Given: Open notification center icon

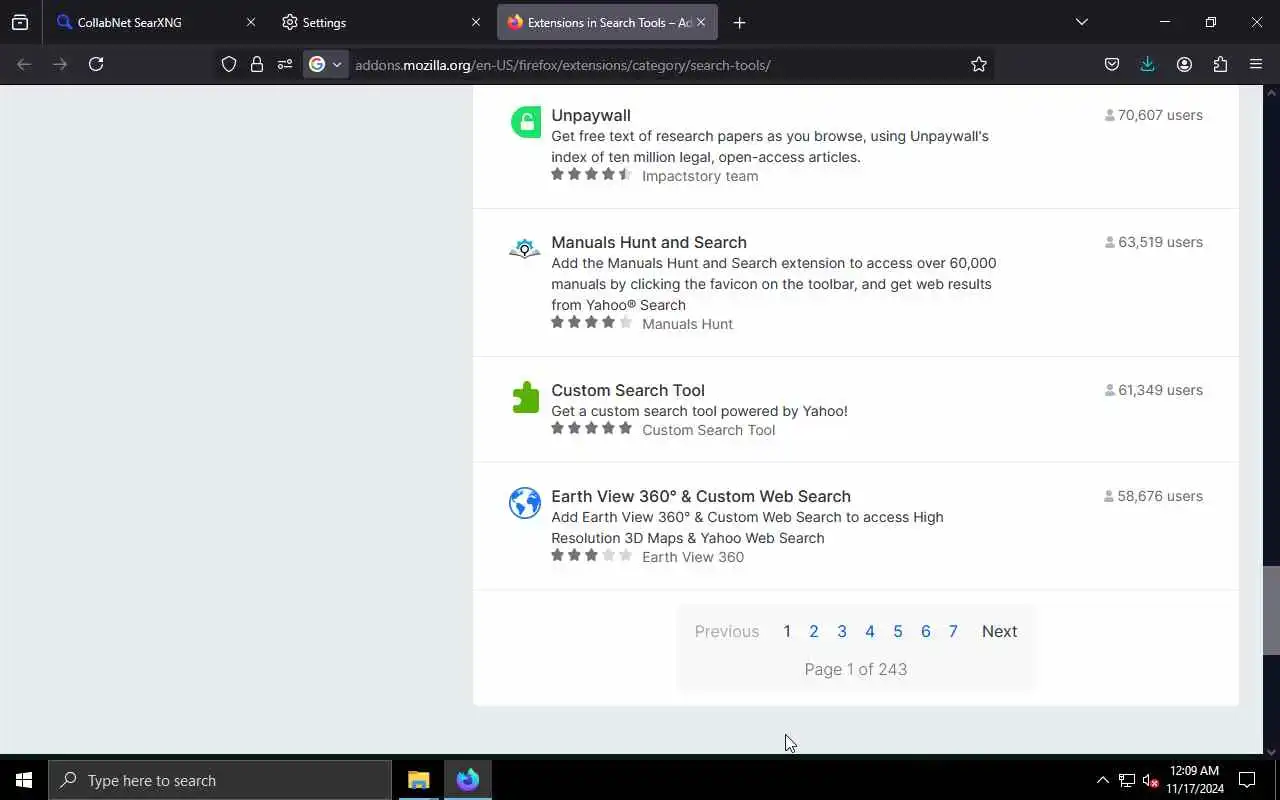Looking at the screenshot, I should click(1247, 780).
